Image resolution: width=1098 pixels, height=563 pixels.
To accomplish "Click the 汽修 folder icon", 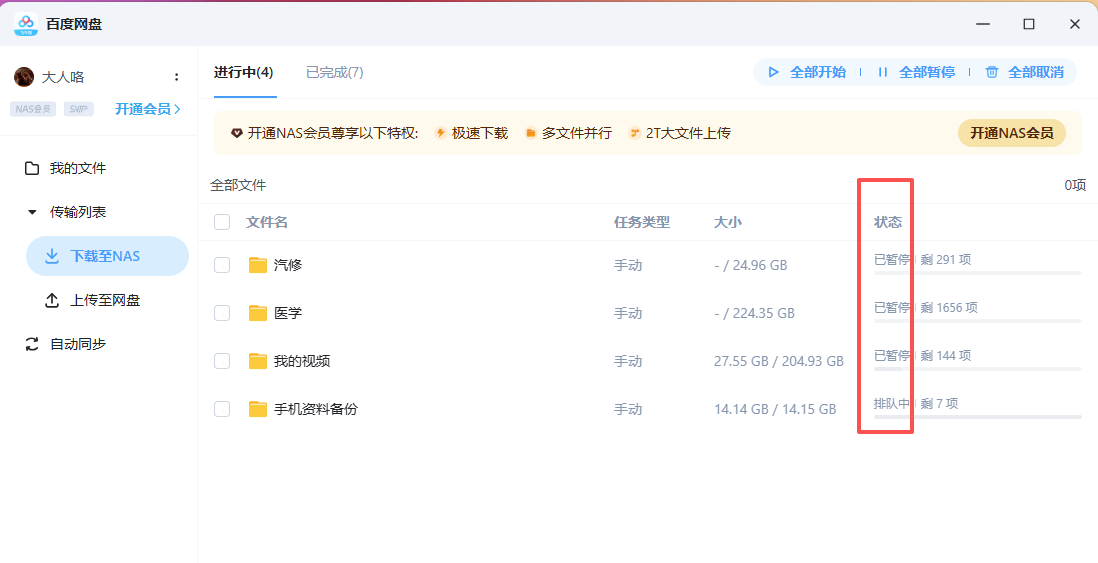I will click(x=258, y=265).
